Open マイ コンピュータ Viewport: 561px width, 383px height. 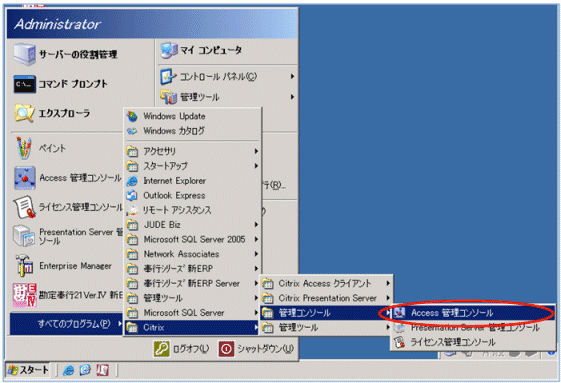point(201,50)
